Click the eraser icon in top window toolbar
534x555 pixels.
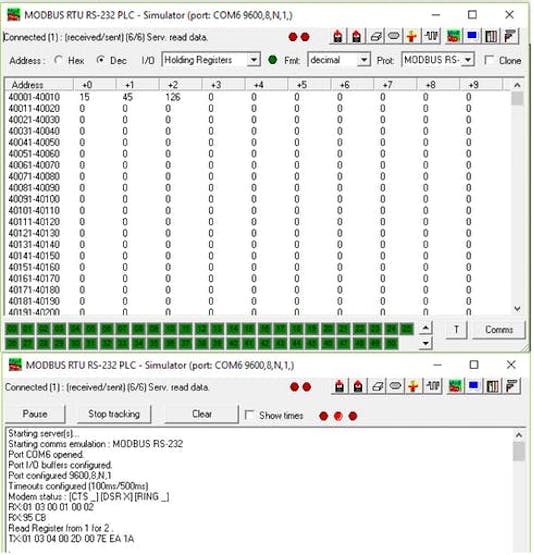coord(376,36)
